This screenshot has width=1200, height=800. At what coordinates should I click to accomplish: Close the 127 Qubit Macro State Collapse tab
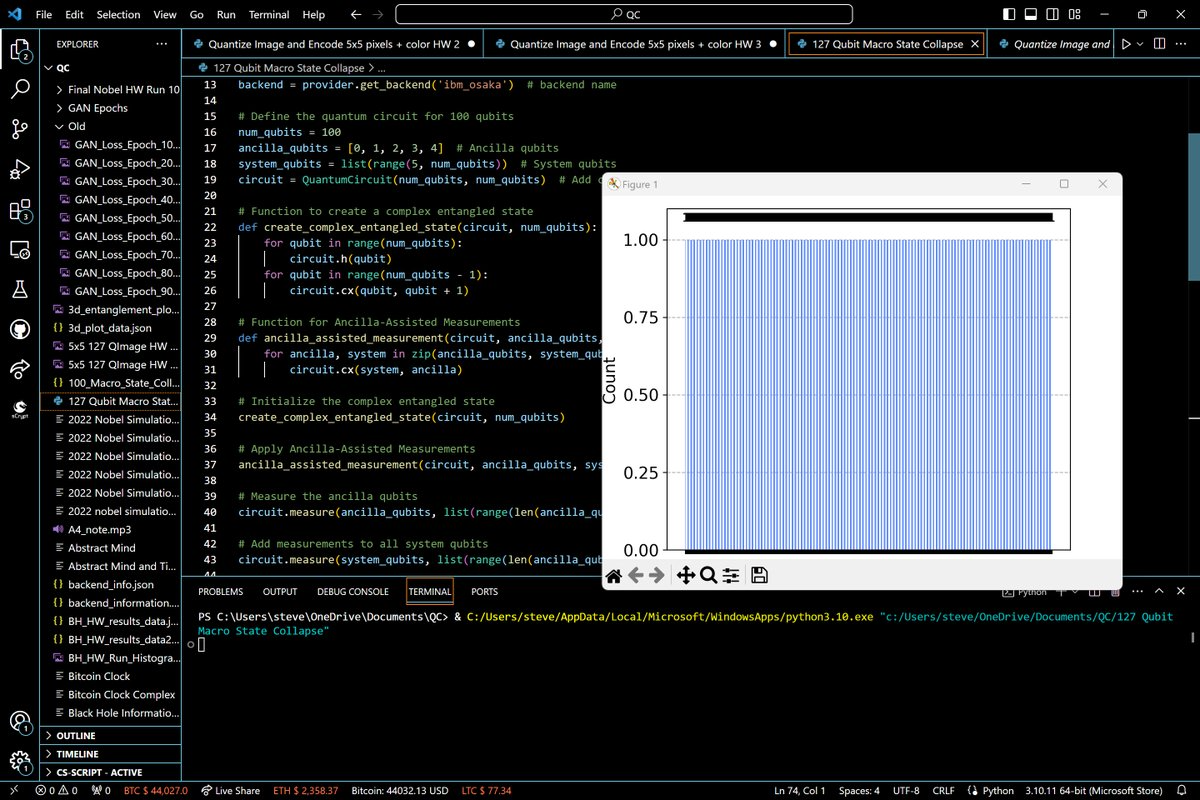pos(974,44)
